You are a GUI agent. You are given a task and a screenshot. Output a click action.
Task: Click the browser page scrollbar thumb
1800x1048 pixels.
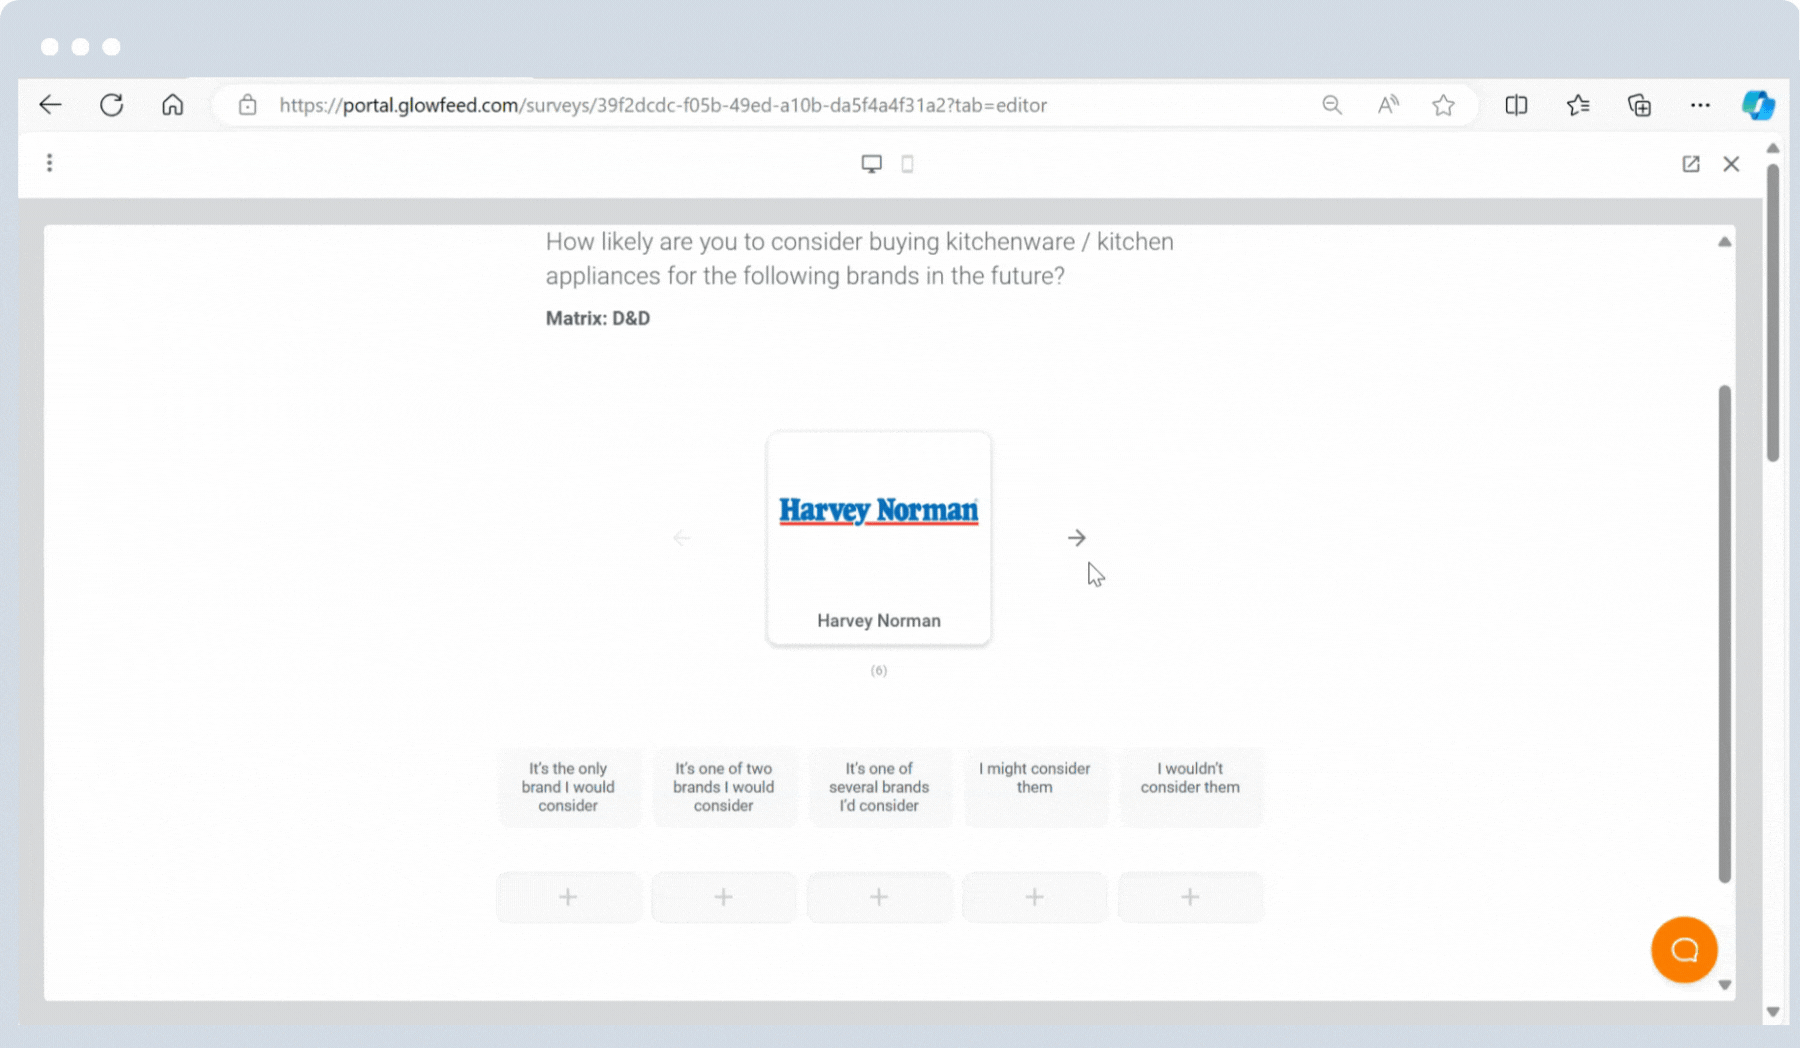tap(1773, 312)
